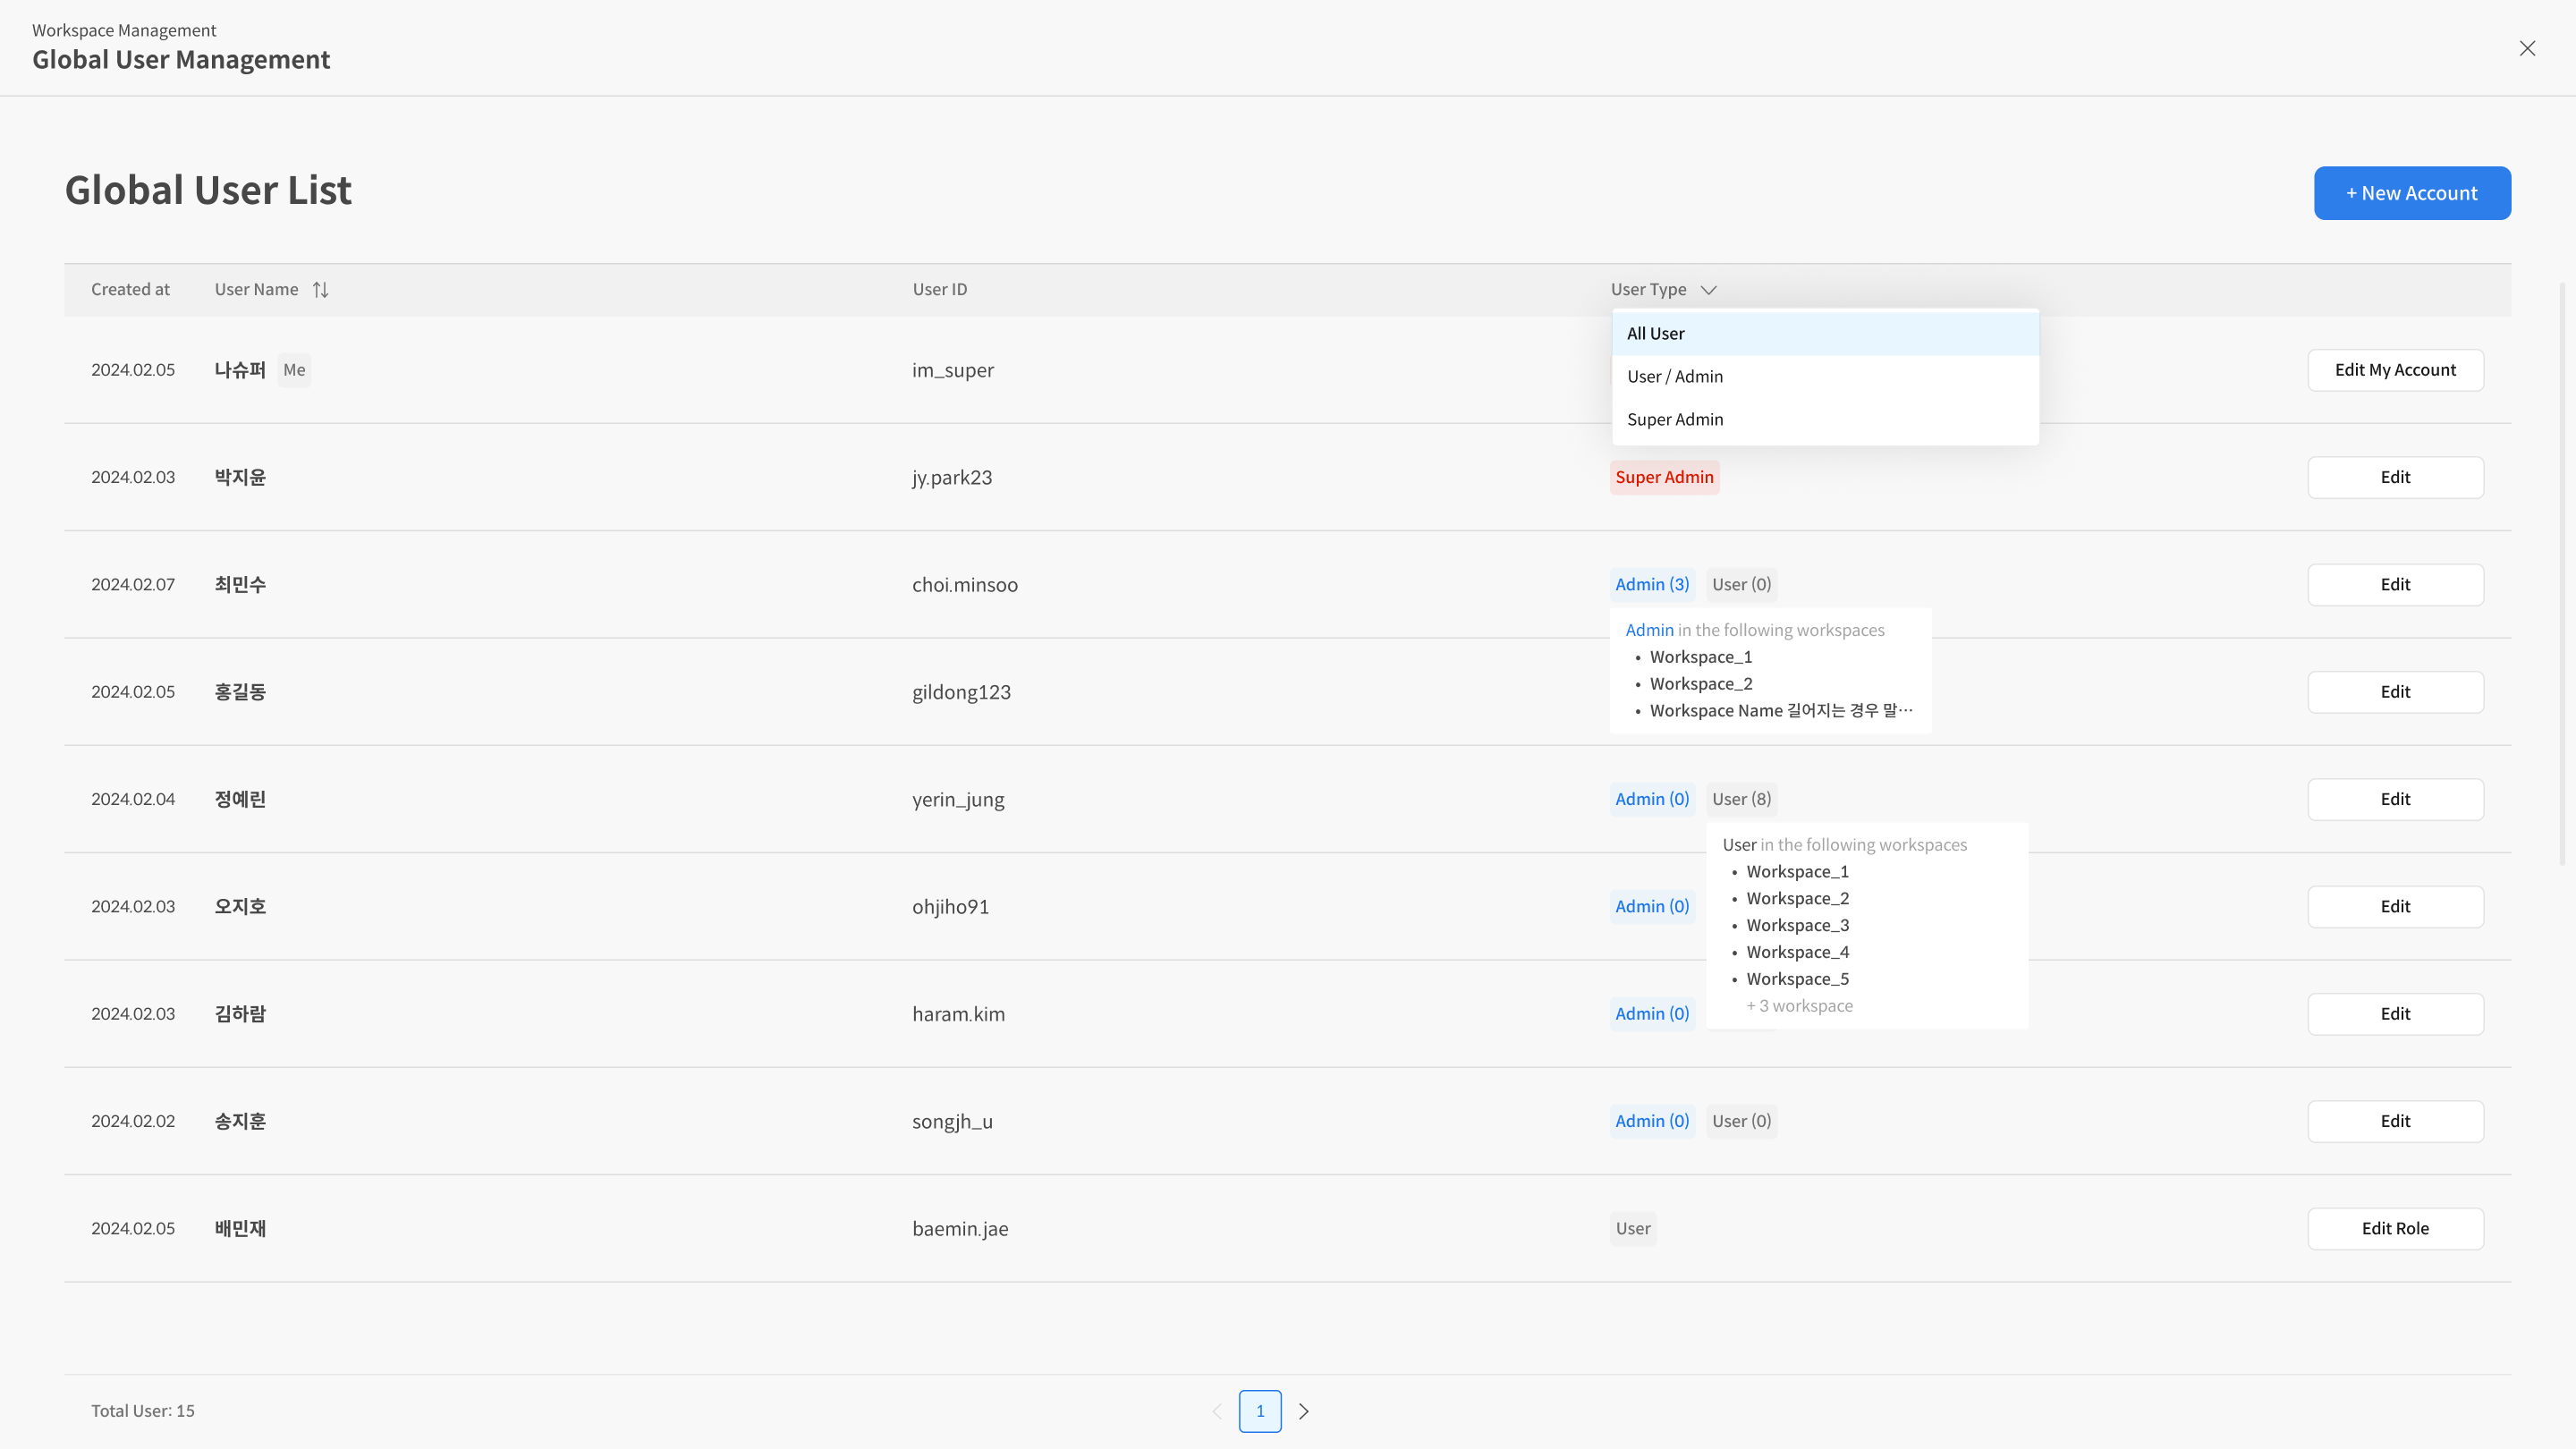Edit the jy.park23 account
The width and height of the screenshot is (2576, 1449).
(x=2395, y=477)
